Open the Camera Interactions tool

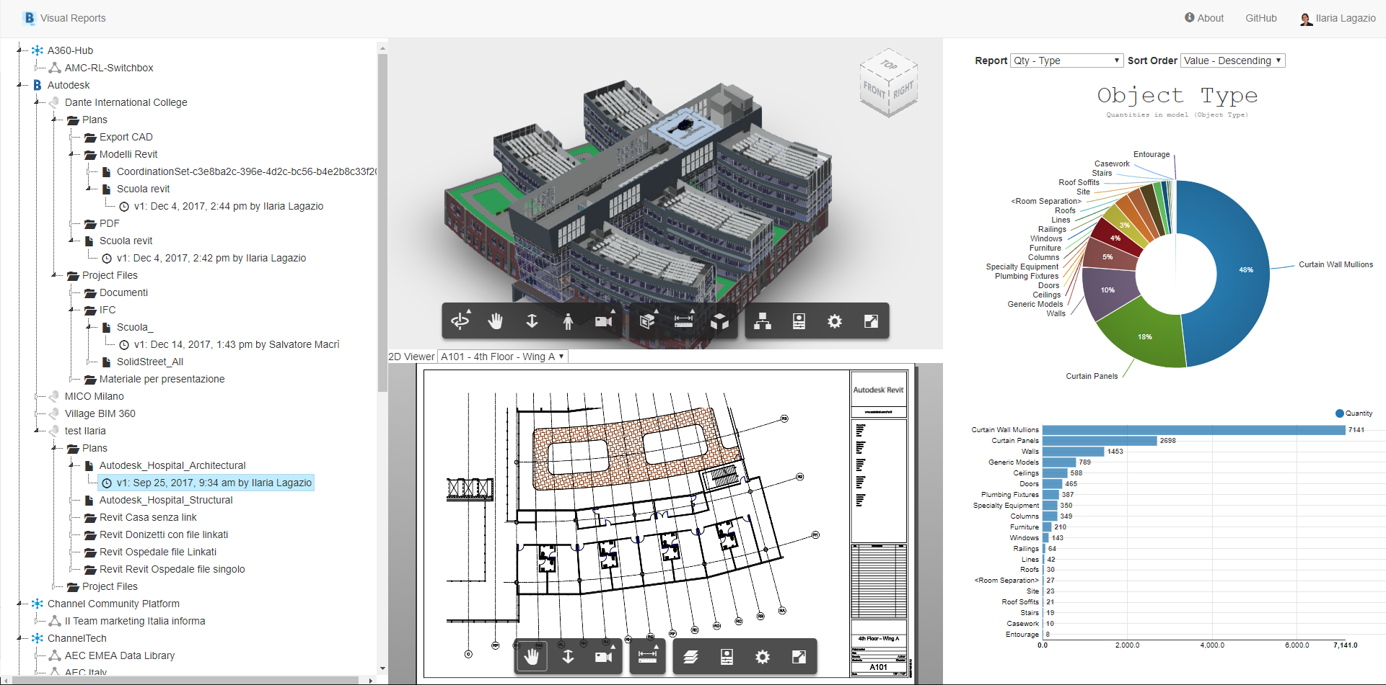(604, 320)
